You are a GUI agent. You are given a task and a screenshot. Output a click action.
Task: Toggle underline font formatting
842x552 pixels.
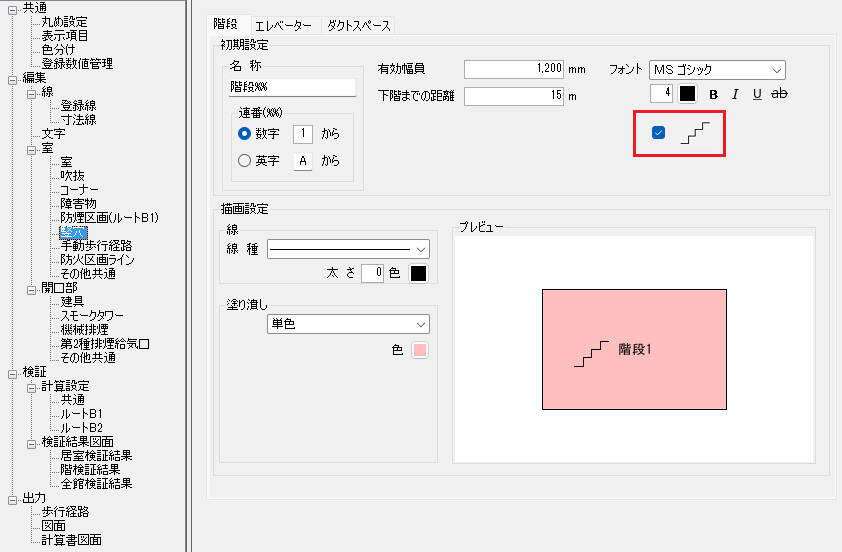pos(757,95)
